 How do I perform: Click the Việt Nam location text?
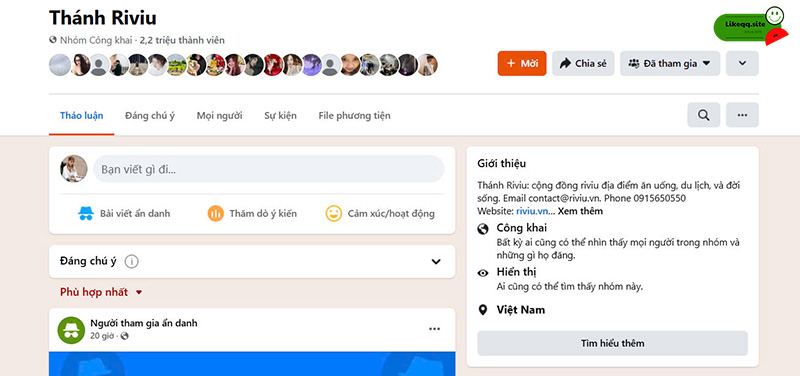520,310
